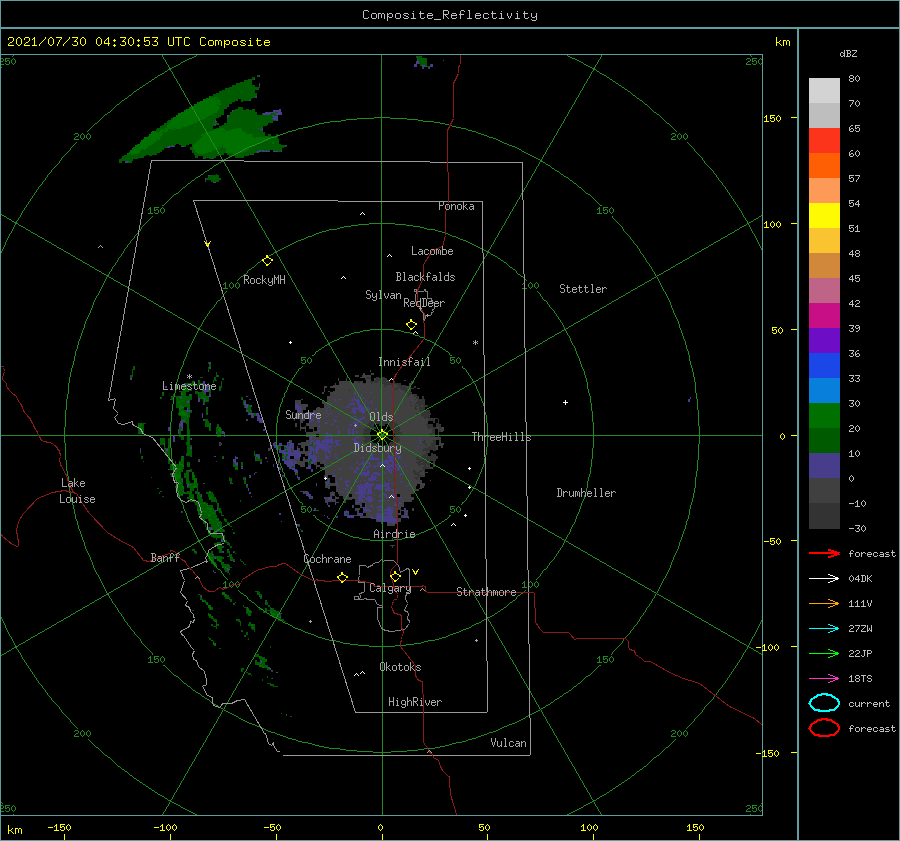900x841 pixels.
Task: Click the Vulcan label
Action: click(509, 743)
